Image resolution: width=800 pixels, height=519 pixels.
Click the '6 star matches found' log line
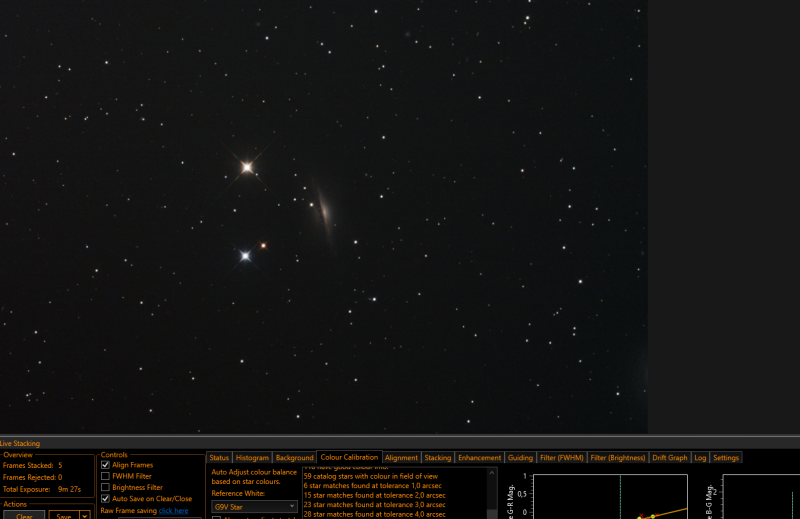click(x=372, y=486)
